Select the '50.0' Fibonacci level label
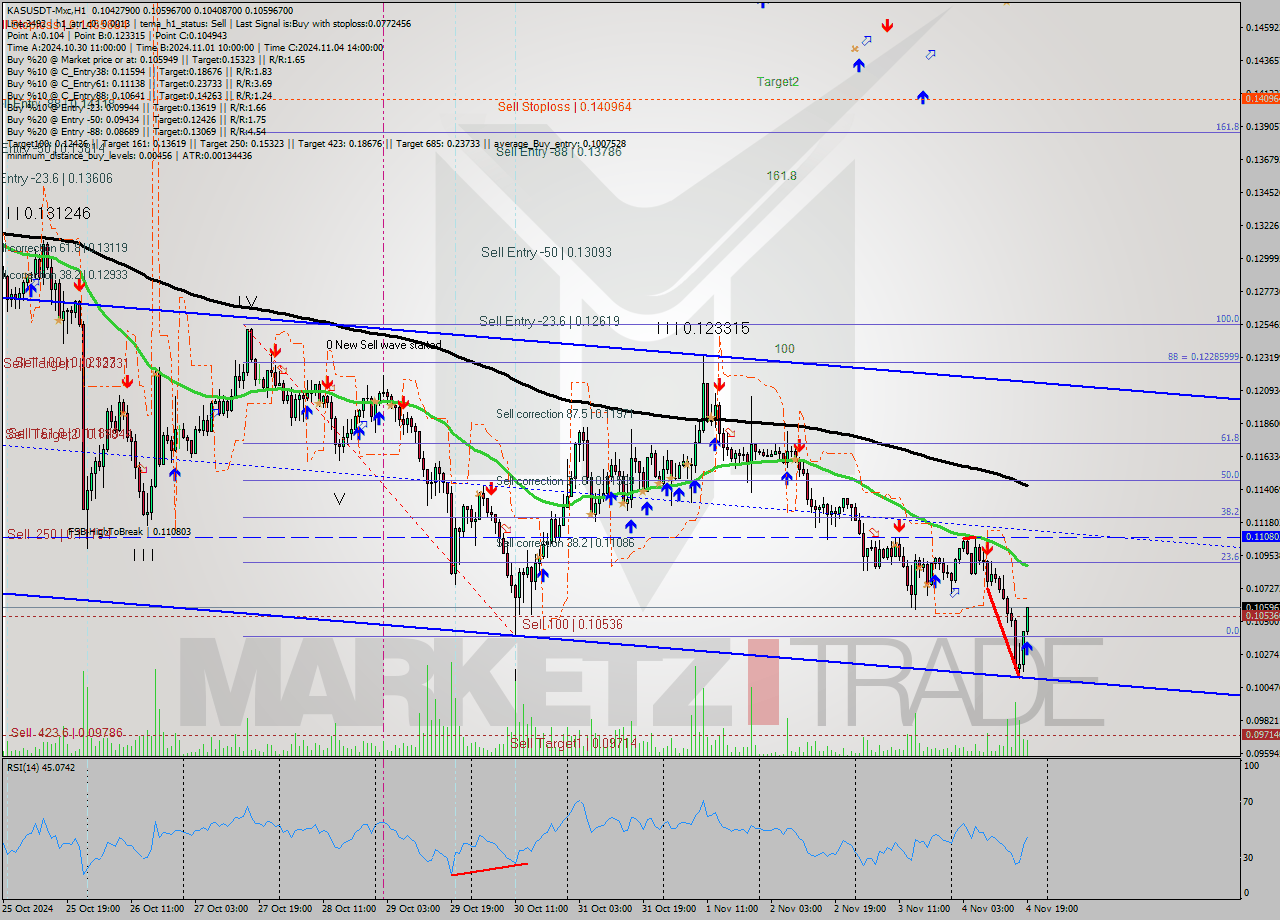Screen dimensions: 1280x920 pos(1229,475)
